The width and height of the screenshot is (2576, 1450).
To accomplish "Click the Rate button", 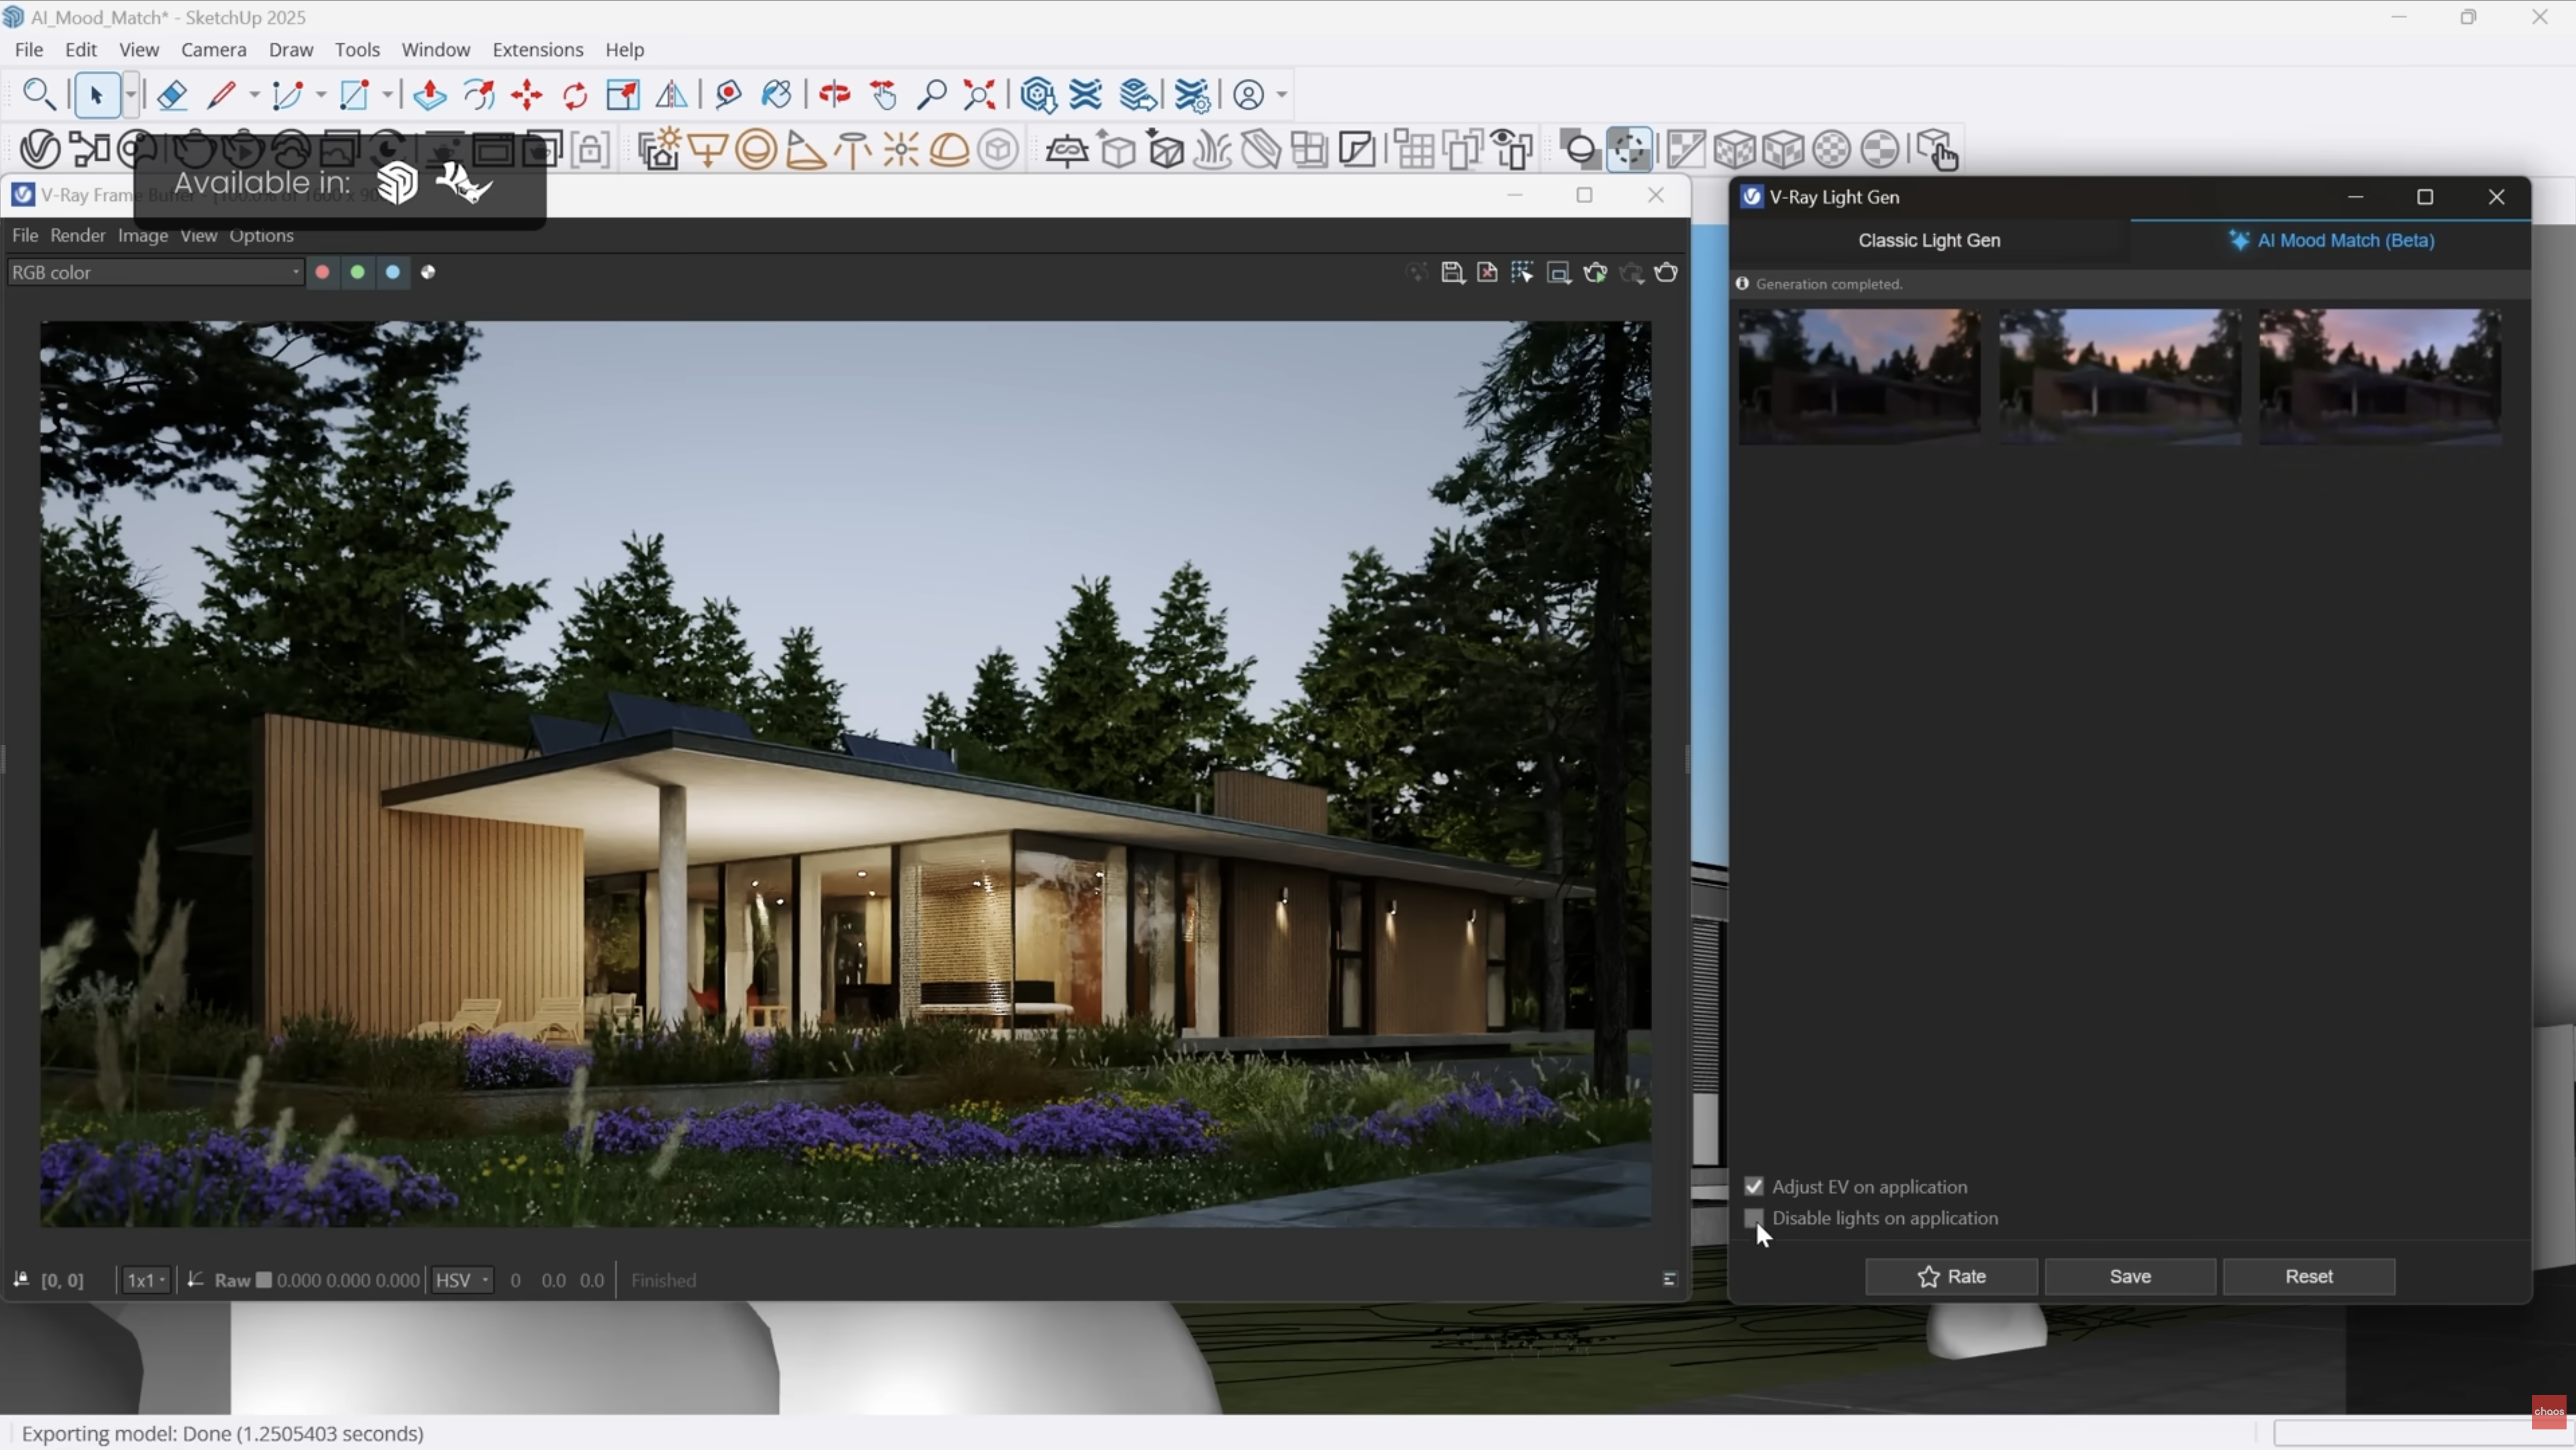I will coord(1951,1277).
